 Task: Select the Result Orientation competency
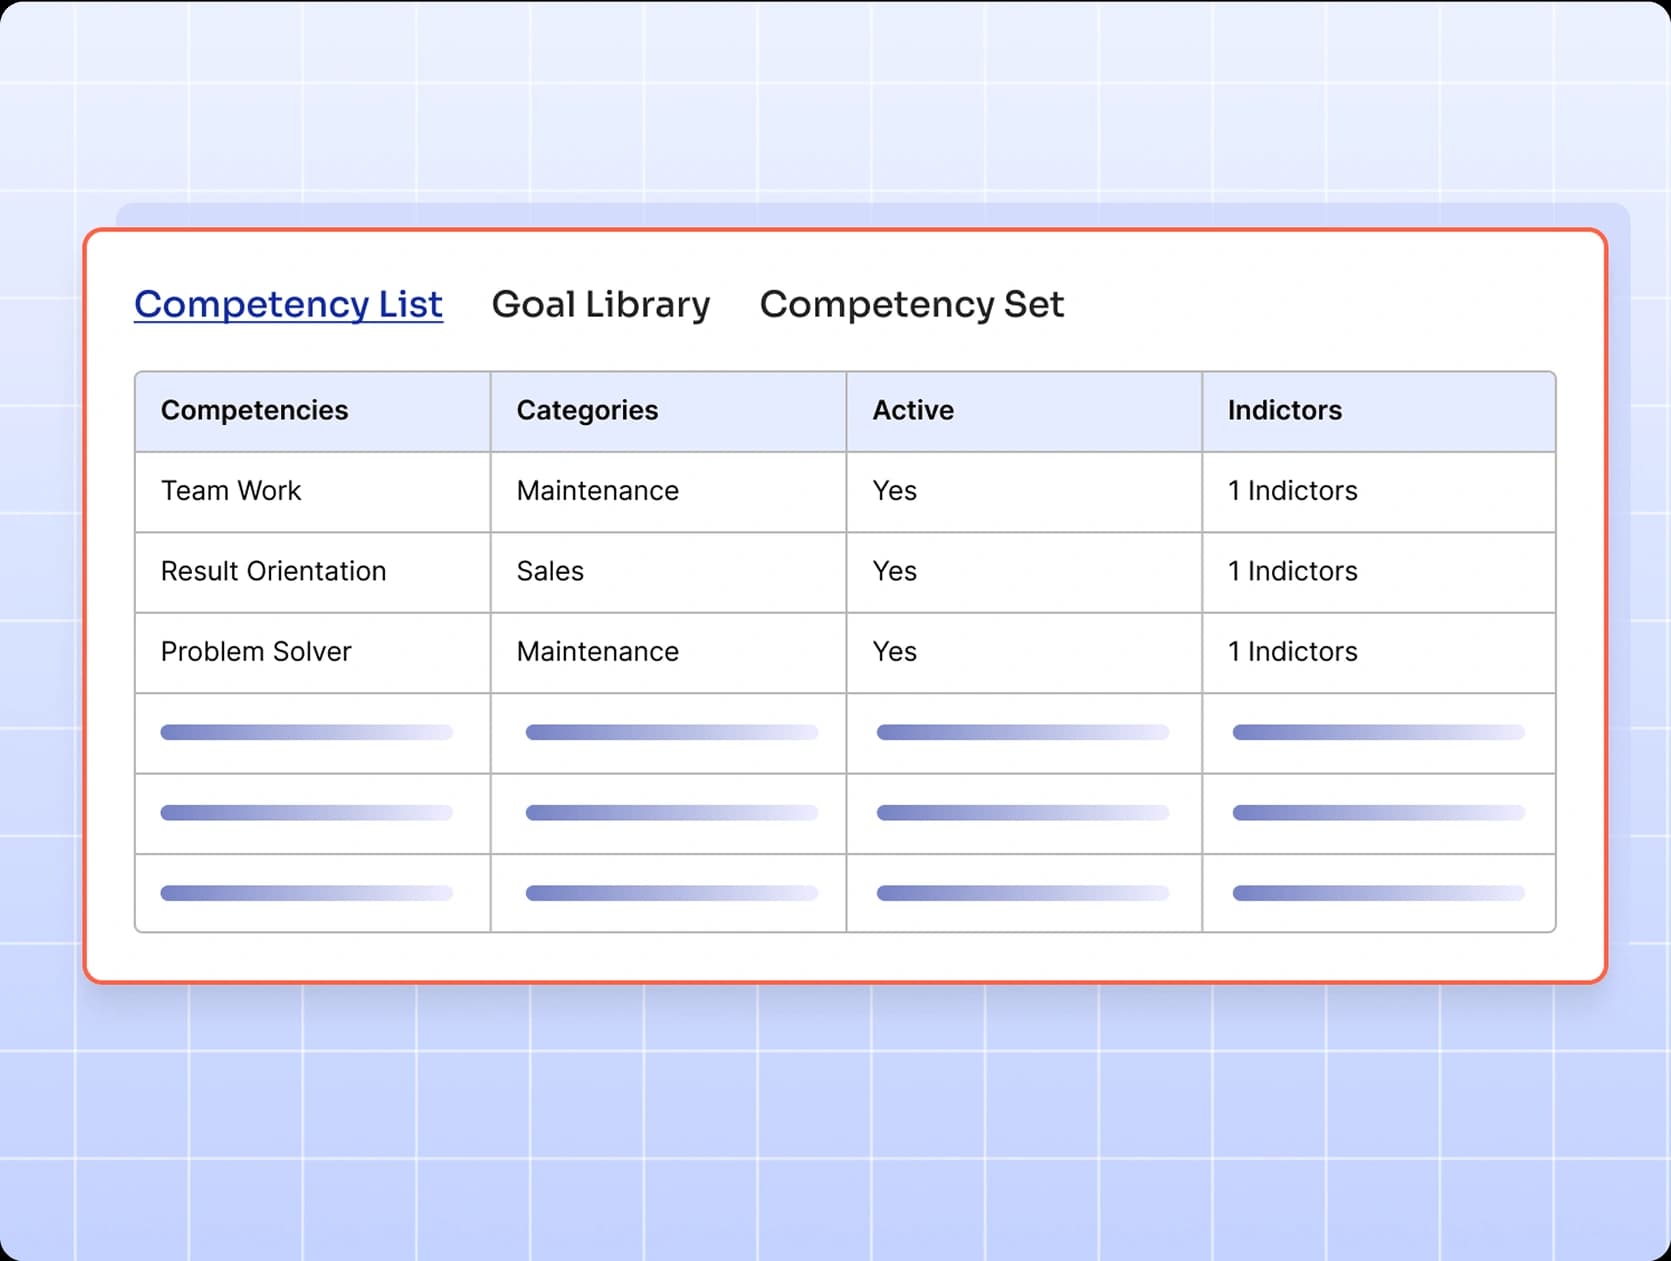[x=273, y=571]
